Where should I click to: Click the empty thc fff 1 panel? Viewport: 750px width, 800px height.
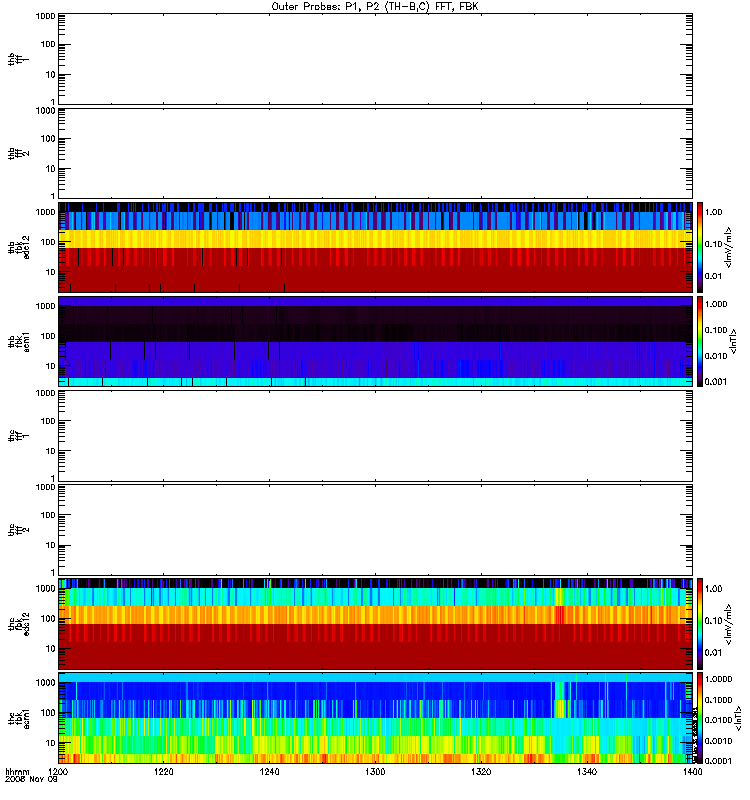click(375, 436)
